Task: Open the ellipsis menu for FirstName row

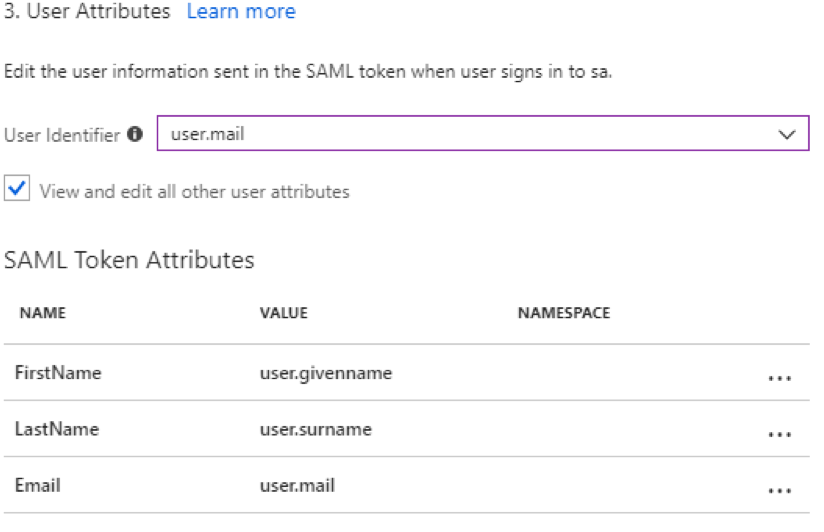Action: (x=780, y=379)
